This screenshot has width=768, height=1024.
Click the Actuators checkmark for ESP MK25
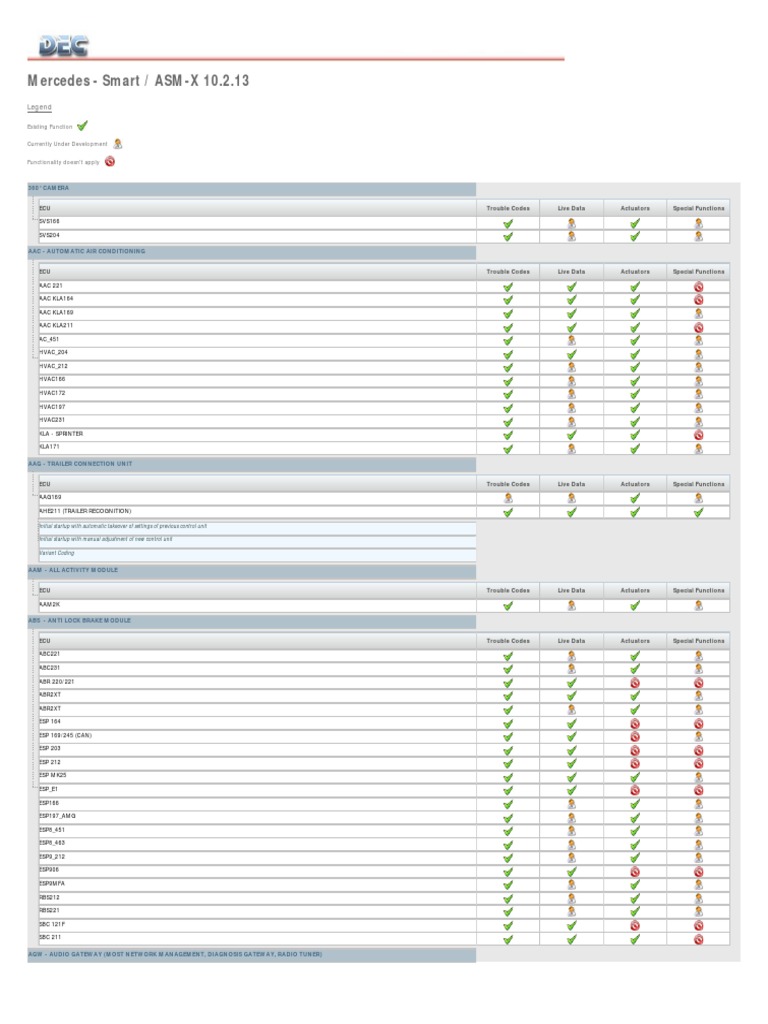pos(635,777)
